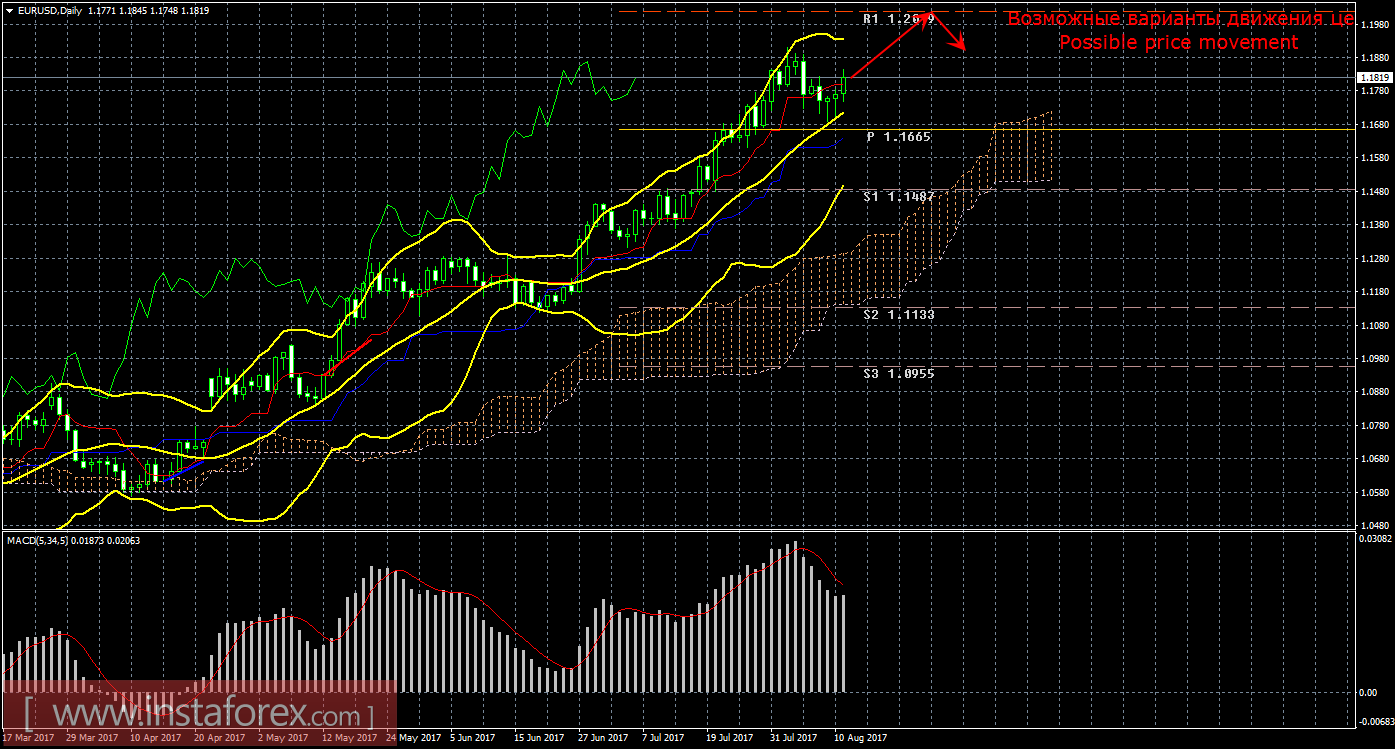Click the 1.1280 price axis label
The width and height of the screenshot is (1395, 749).
pos(1374,258)
